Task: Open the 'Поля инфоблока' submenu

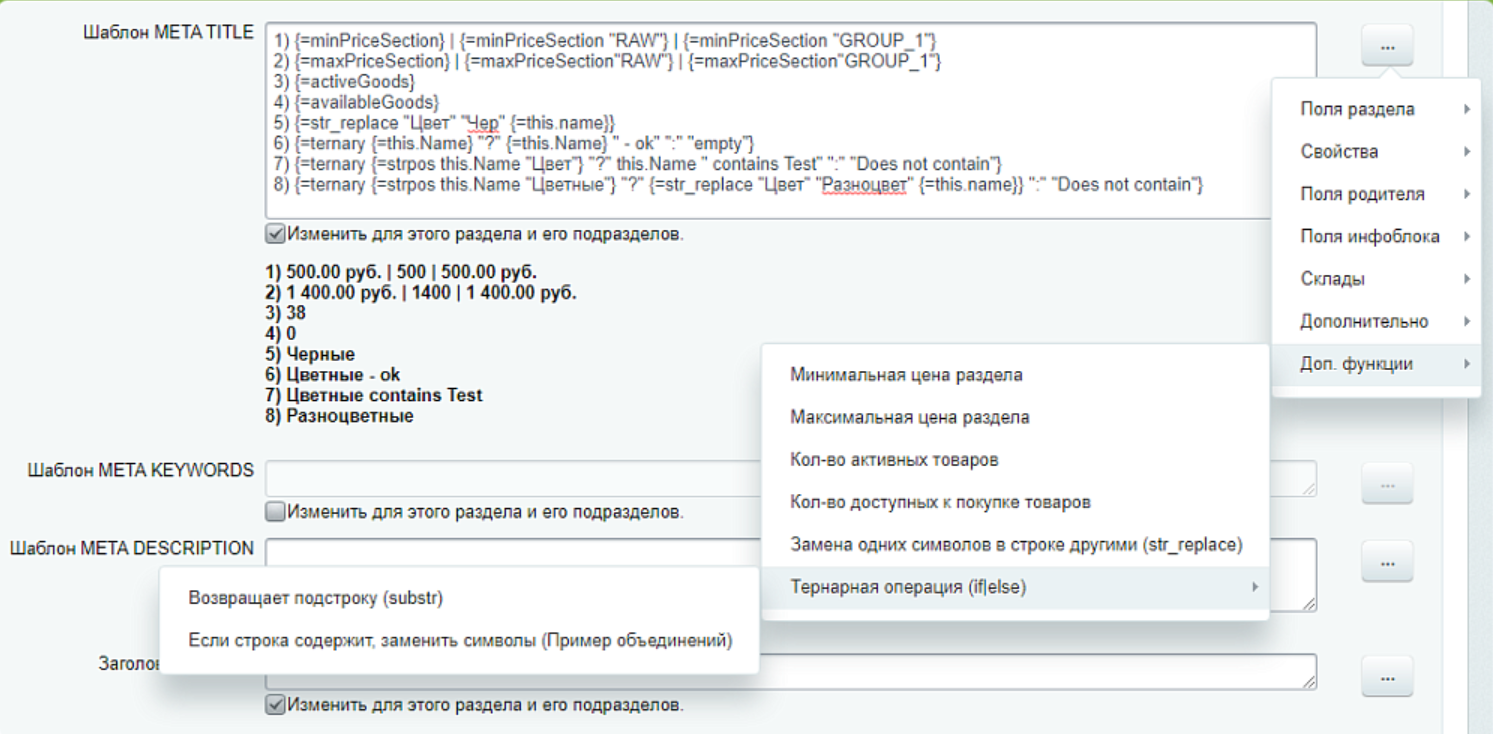Action: [x=1376, y=237]
